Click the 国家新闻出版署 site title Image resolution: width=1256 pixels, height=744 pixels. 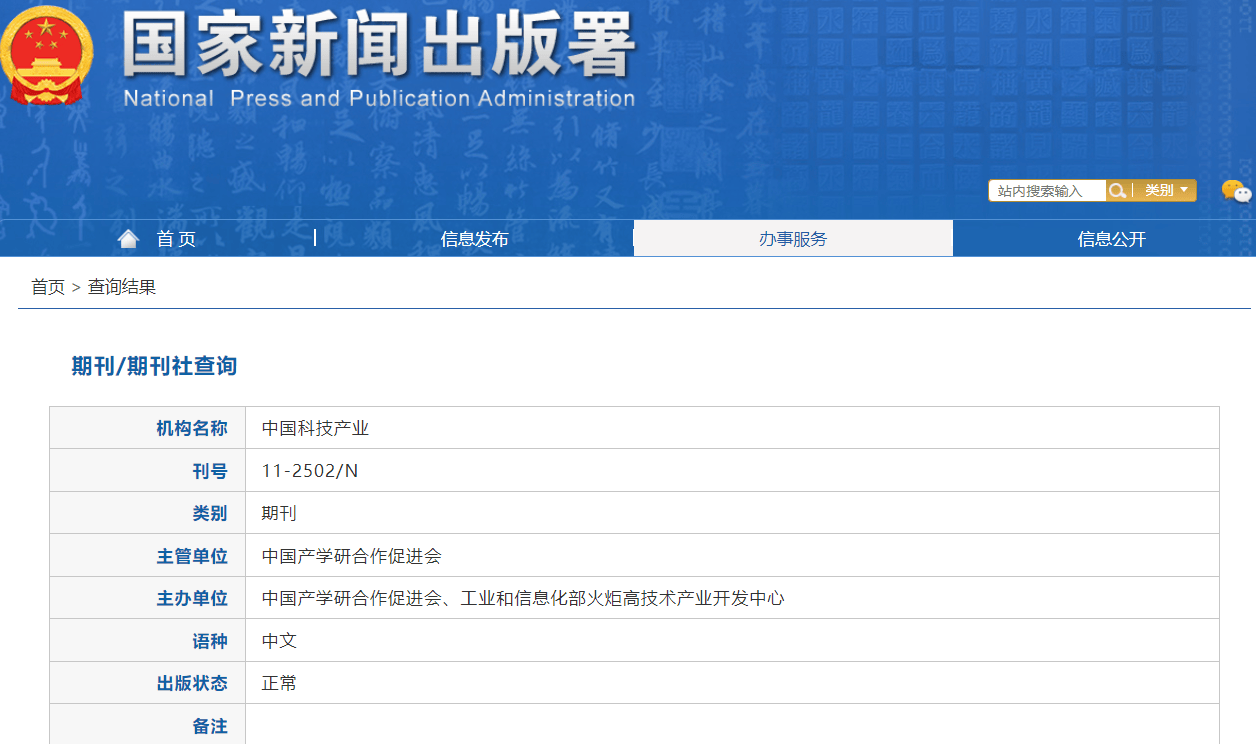[379, 46]
